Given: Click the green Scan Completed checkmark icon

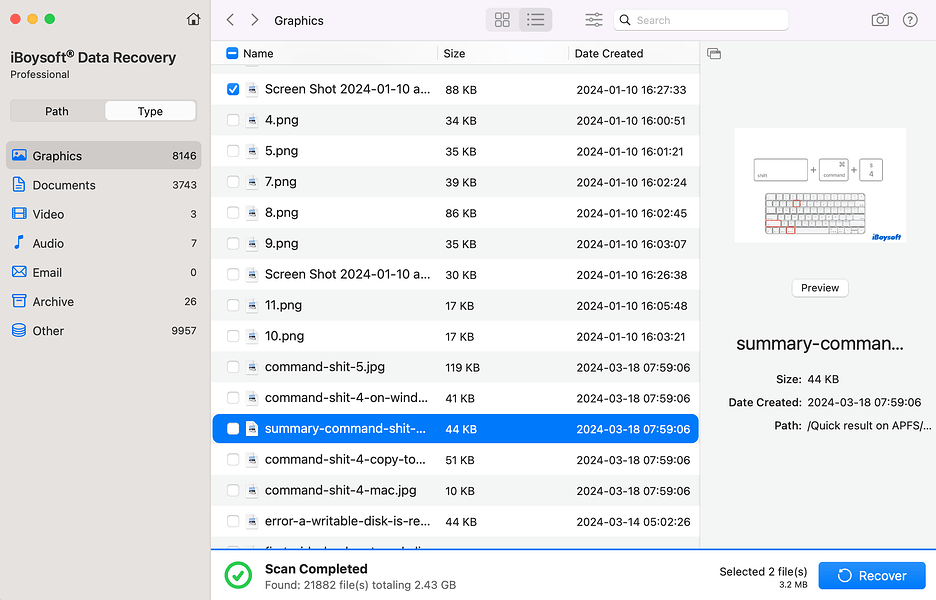Looking at the screenshot, I should point(238,576).
